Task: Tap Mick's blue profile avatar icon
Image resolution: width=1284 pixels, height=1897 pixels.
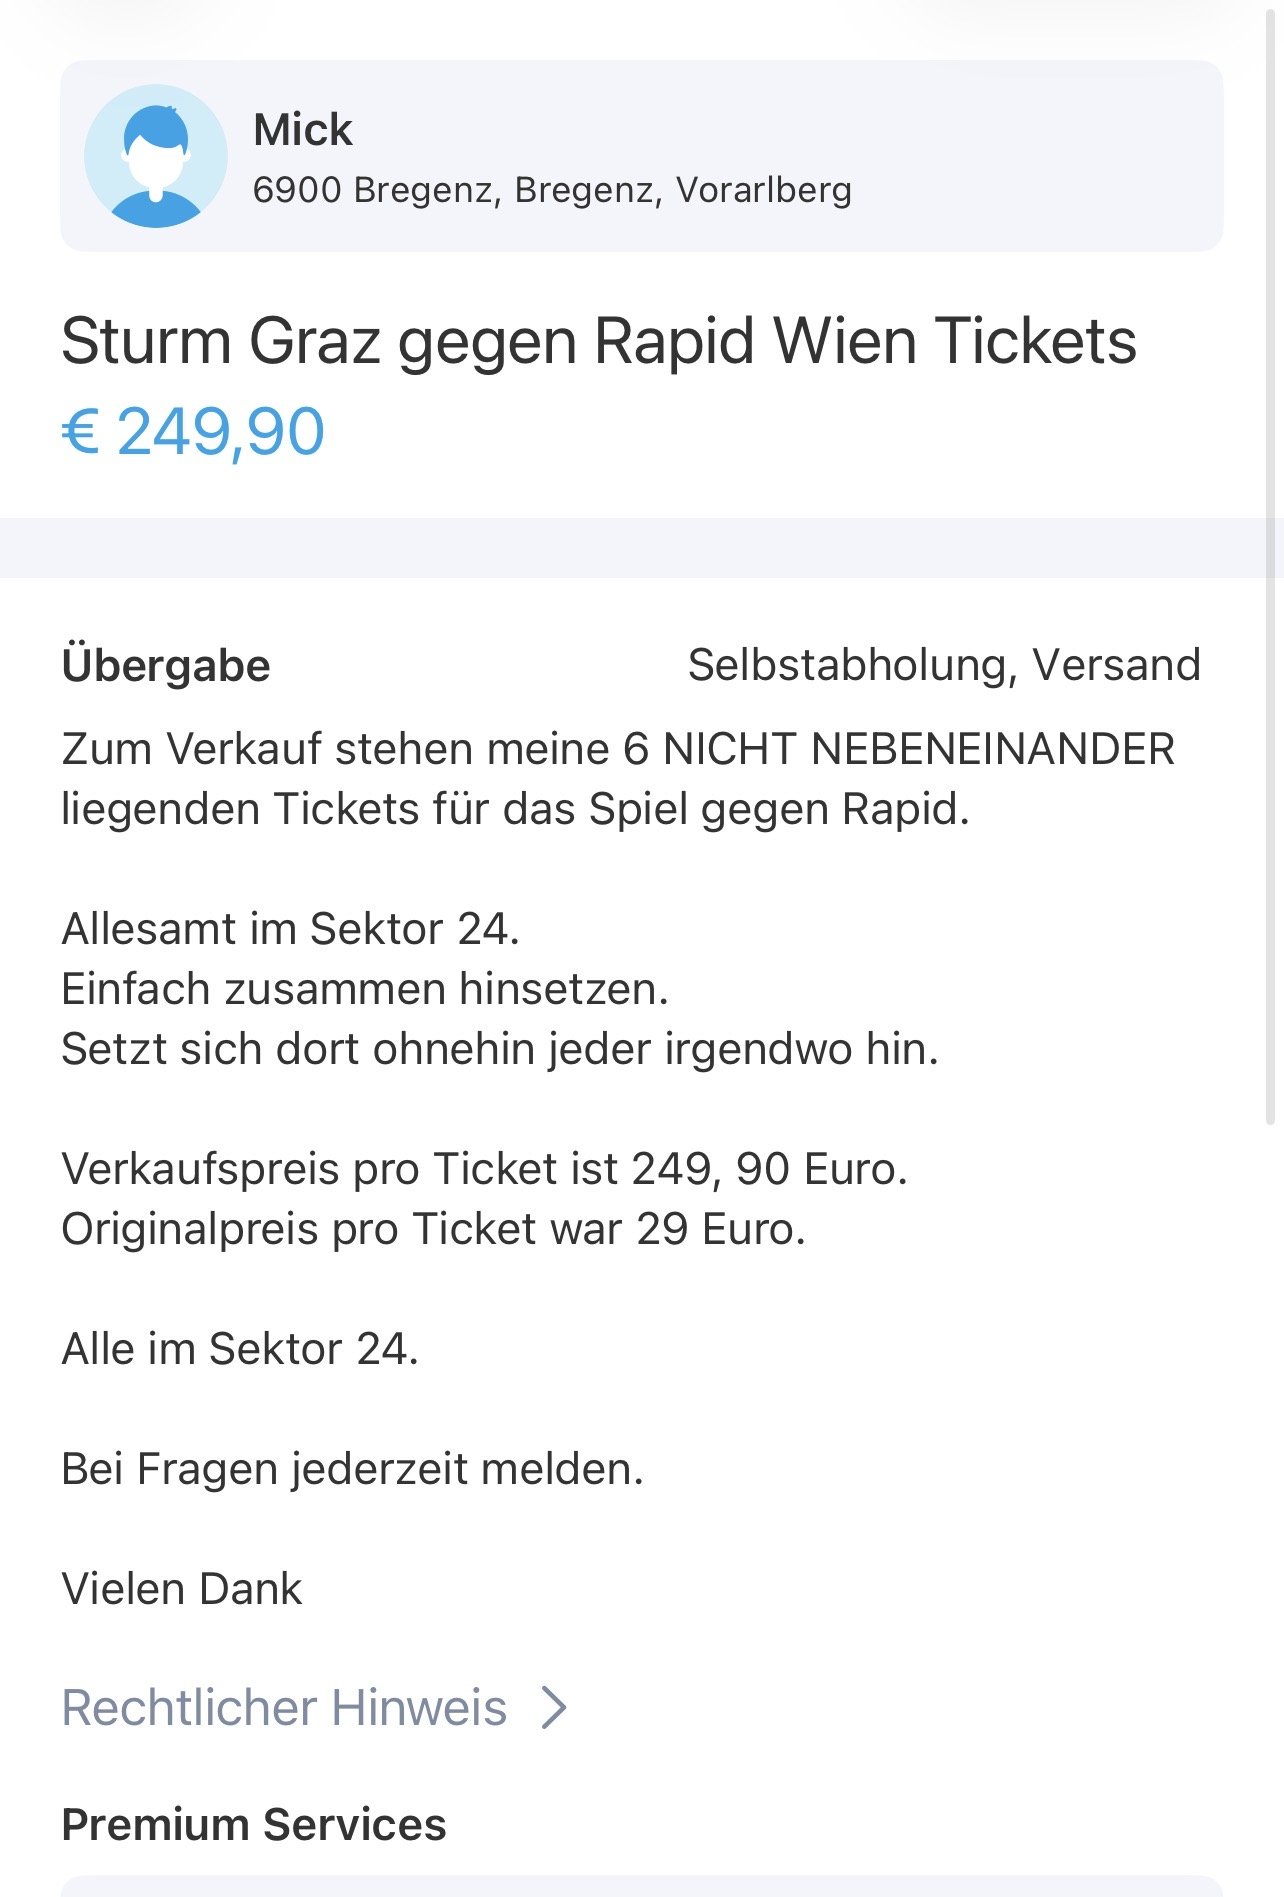Action: tap(156, 156)
